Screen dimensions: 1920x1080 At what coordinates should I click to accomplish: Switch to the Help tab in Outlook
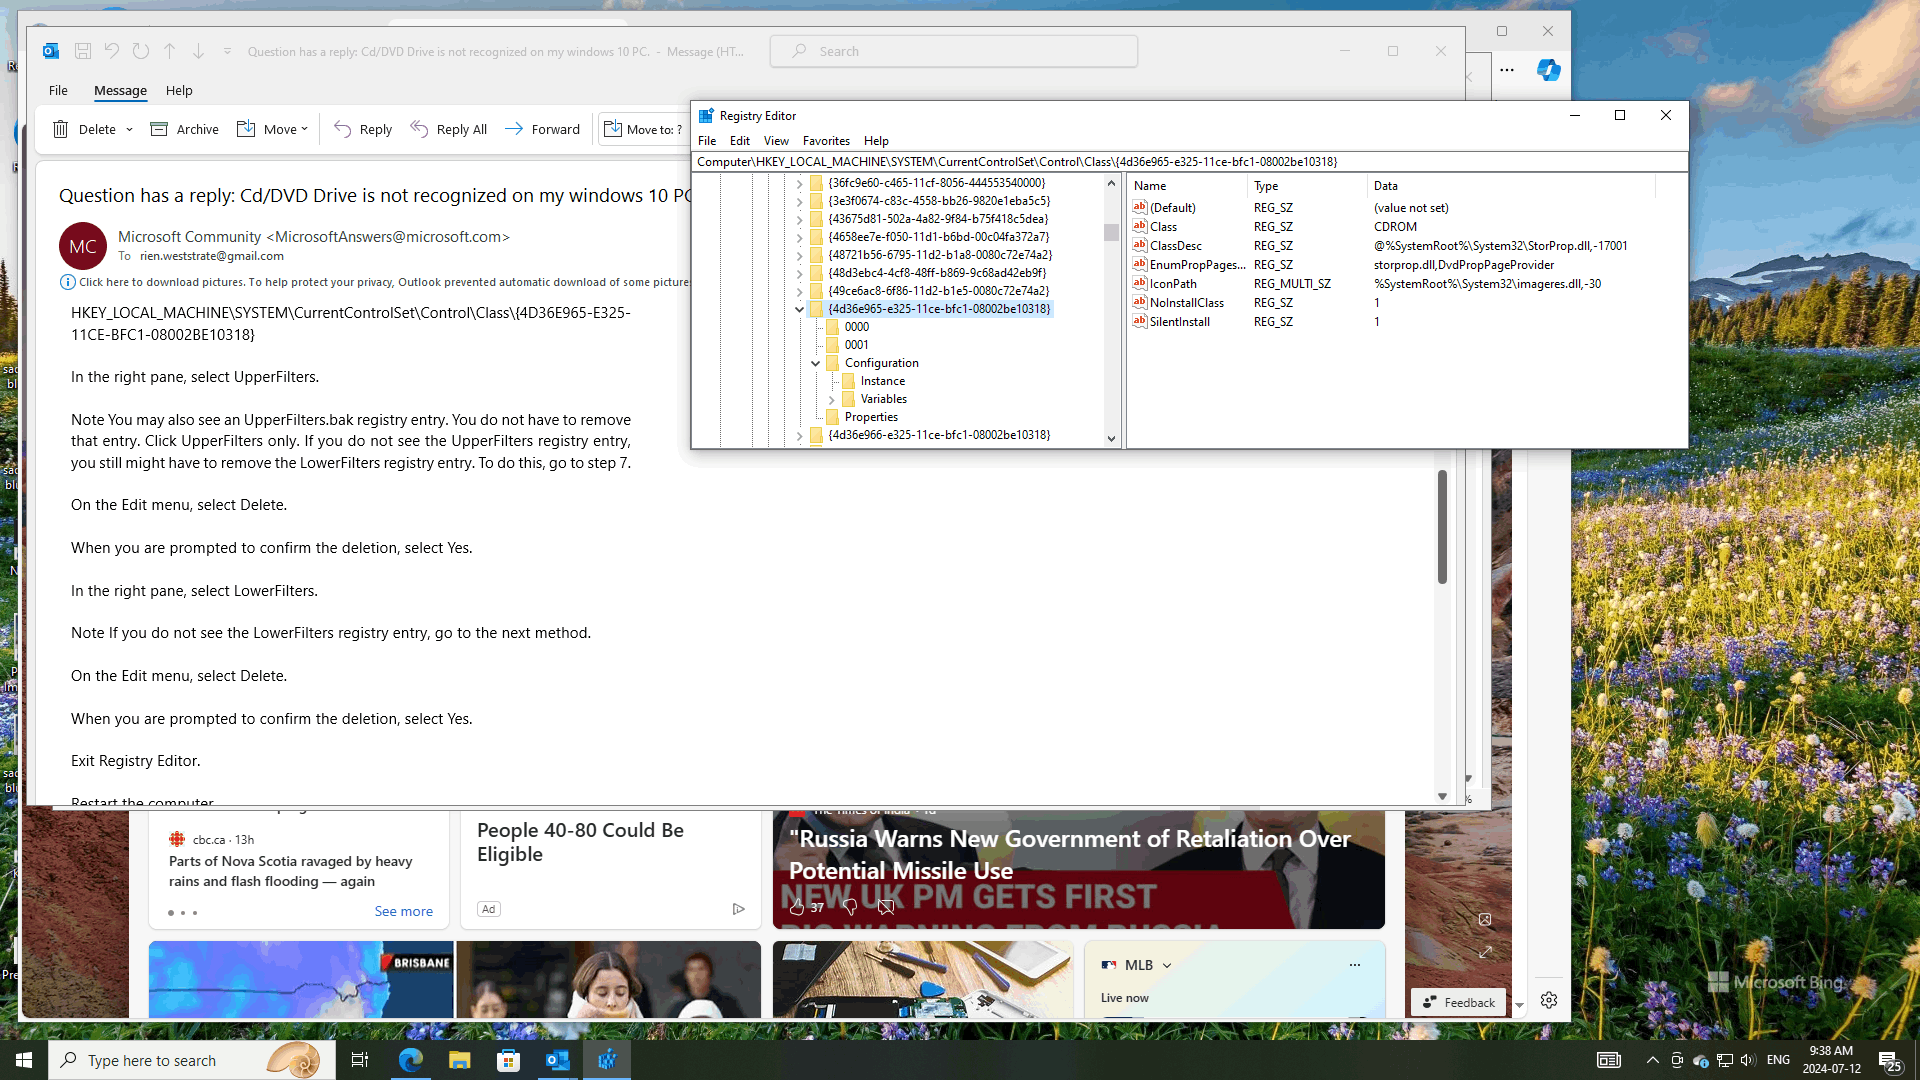(x=179, y=90)
